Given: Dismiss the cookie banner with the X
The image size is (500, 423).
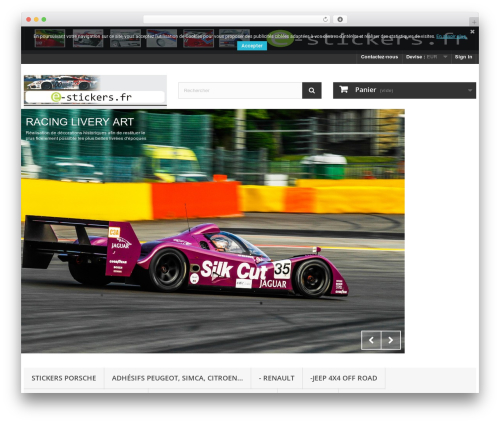Looking at the screenshot, I should pos(472,32).
